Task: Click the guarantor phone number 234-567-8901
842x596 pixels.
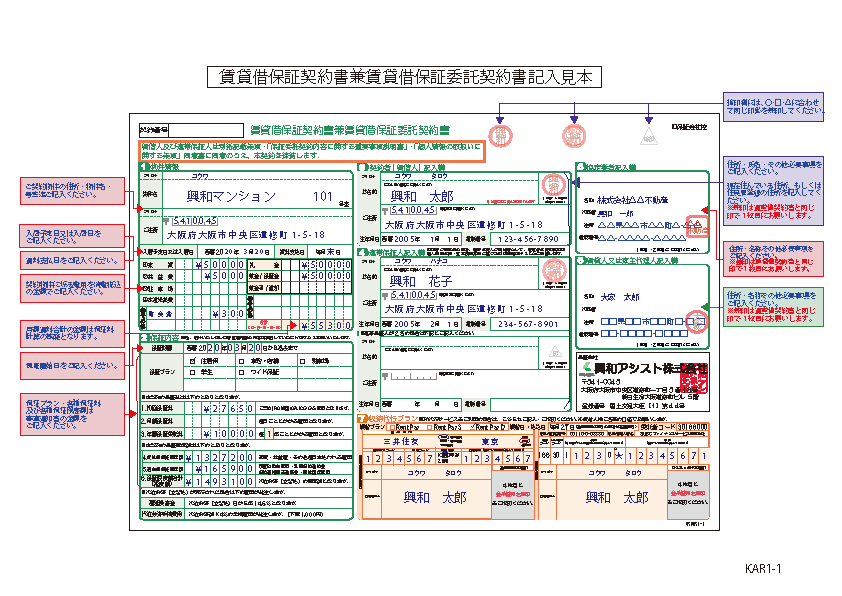Action: tap(528, 324)
